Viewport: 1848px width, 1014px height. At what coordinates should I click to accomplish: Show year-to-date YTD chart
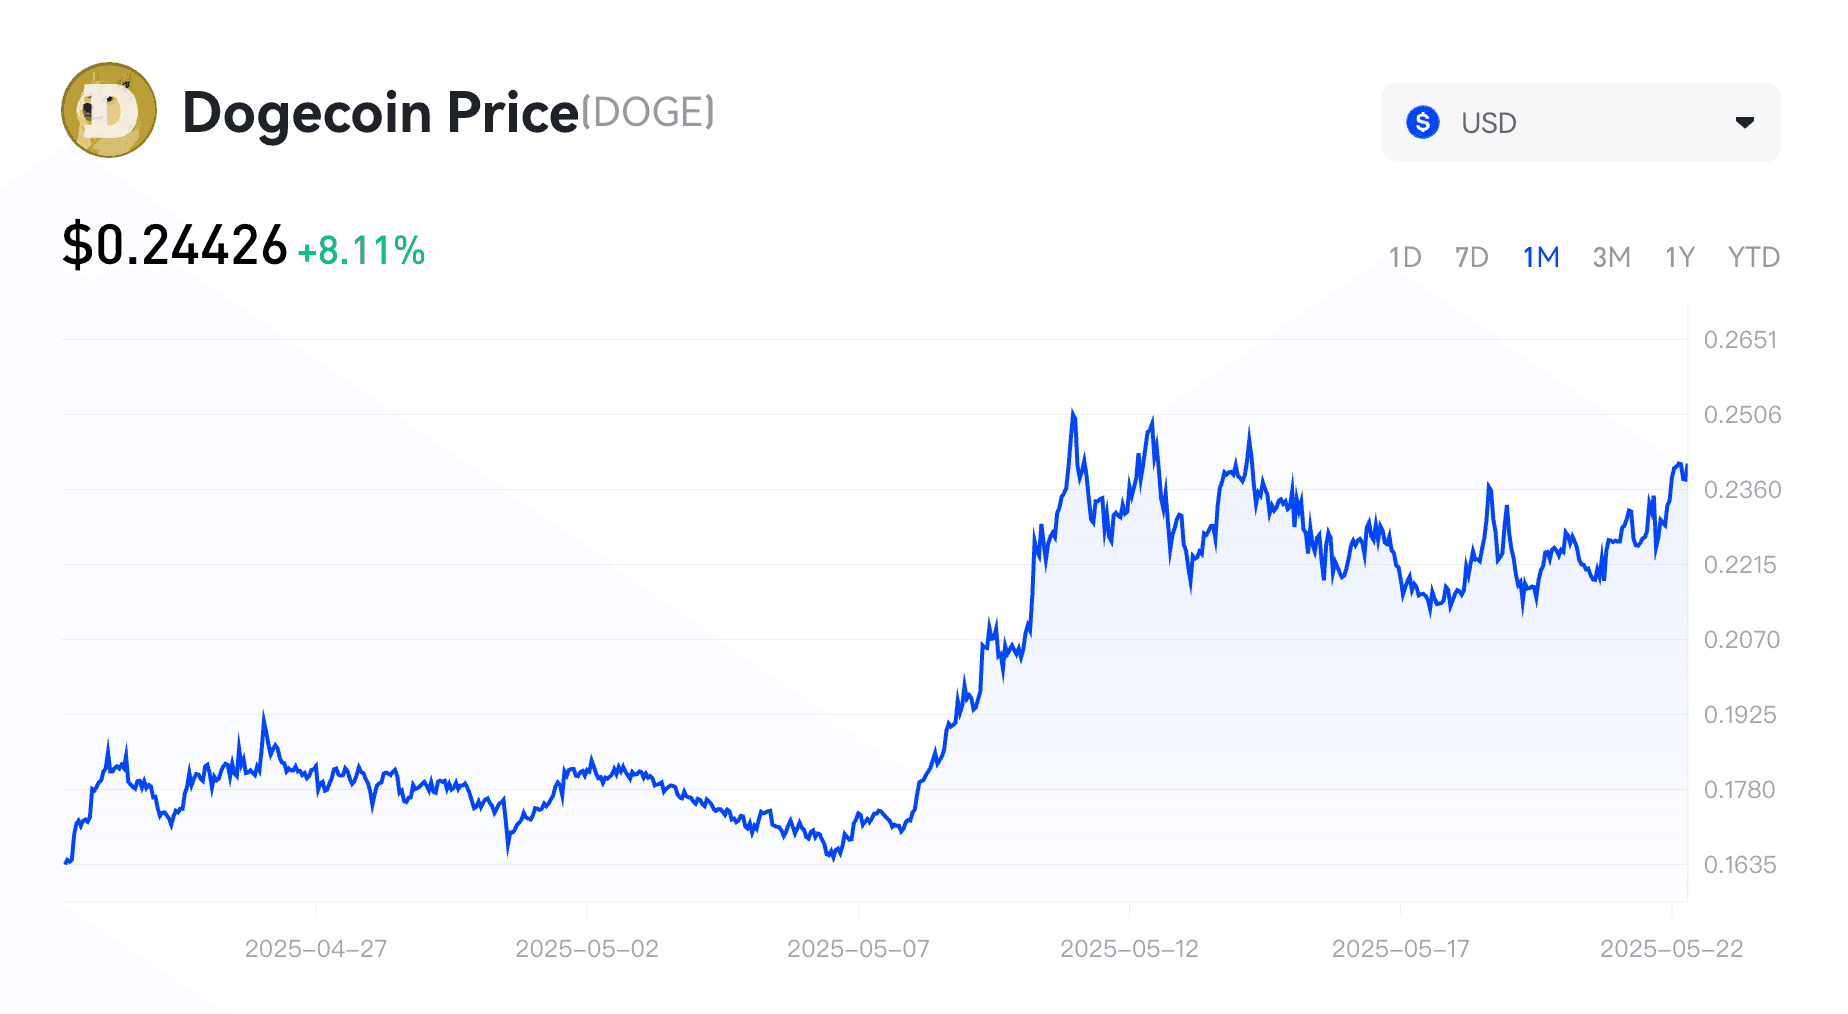(x=1754, y=257)
